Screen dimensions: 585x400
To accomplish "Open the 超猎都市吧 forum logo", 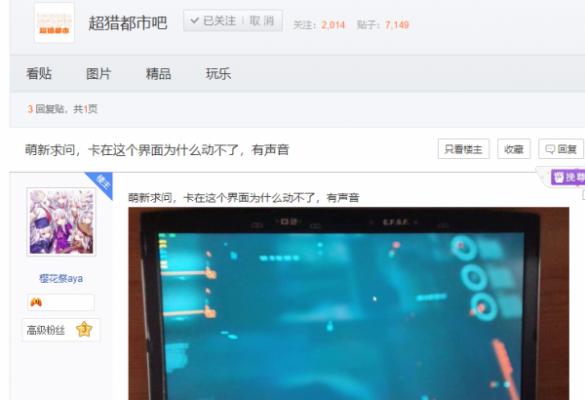I will tap(54, 23).
